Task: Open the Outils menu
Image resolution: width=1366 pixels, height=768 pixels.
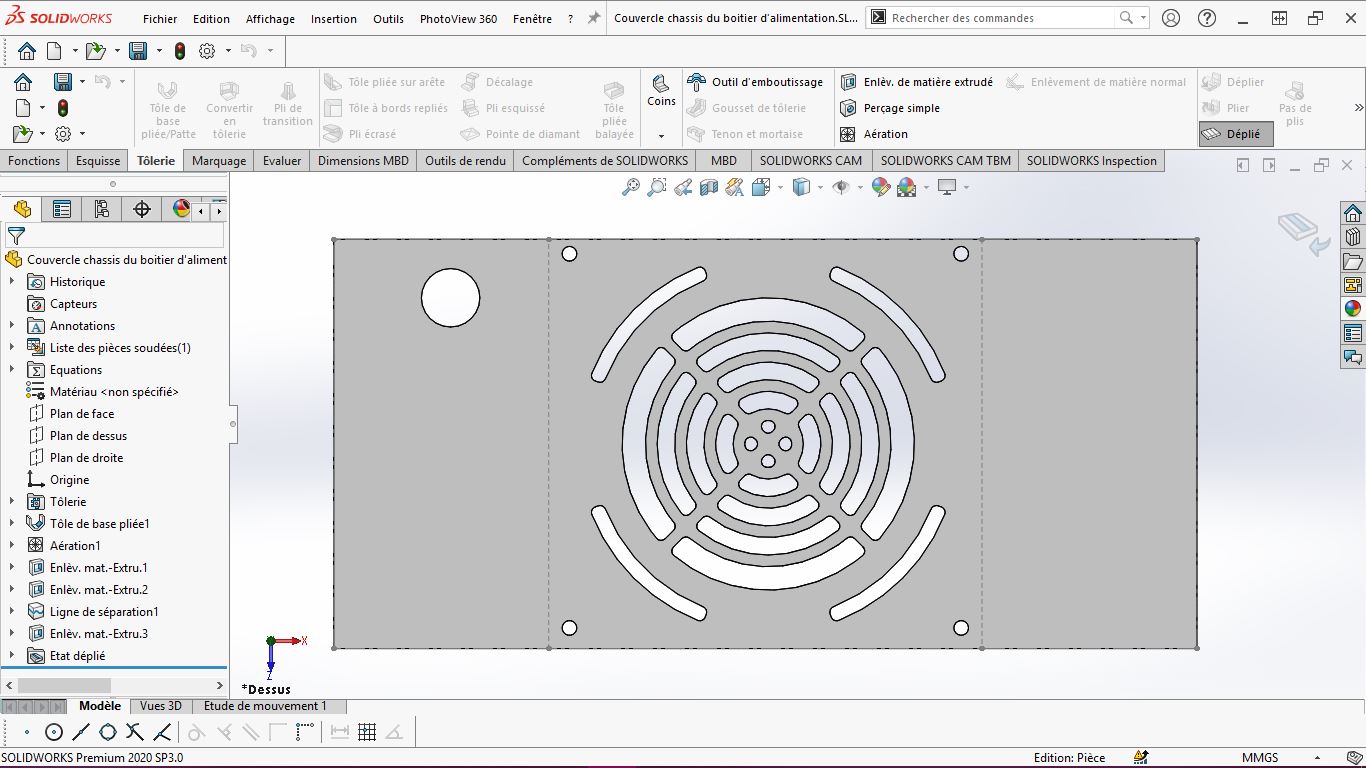Action: click(x=389, y=19)
